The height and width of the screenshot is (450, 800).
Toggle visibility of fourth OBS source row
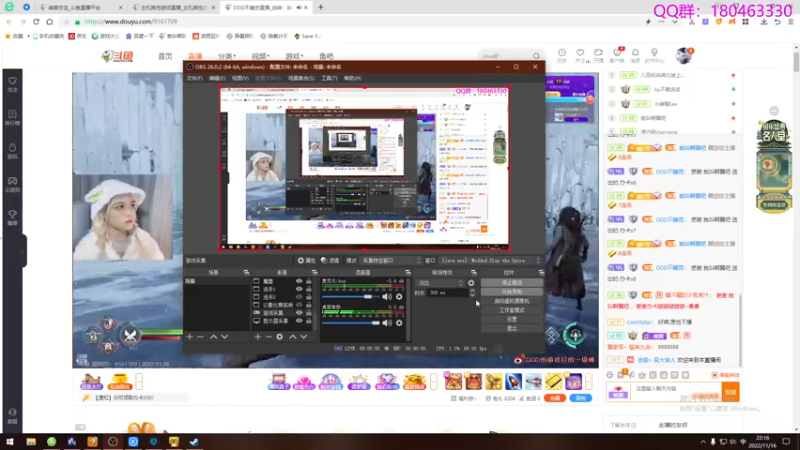(299, 305)
